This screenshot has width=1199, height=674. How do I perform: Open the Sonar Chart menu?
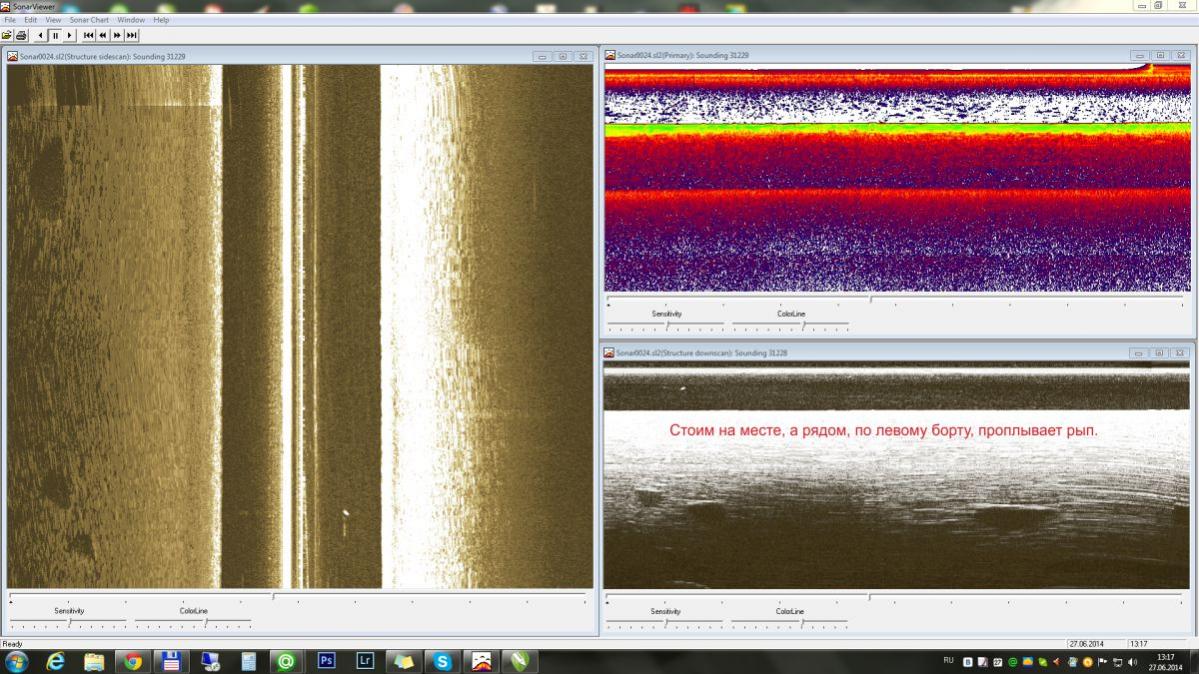89,20
